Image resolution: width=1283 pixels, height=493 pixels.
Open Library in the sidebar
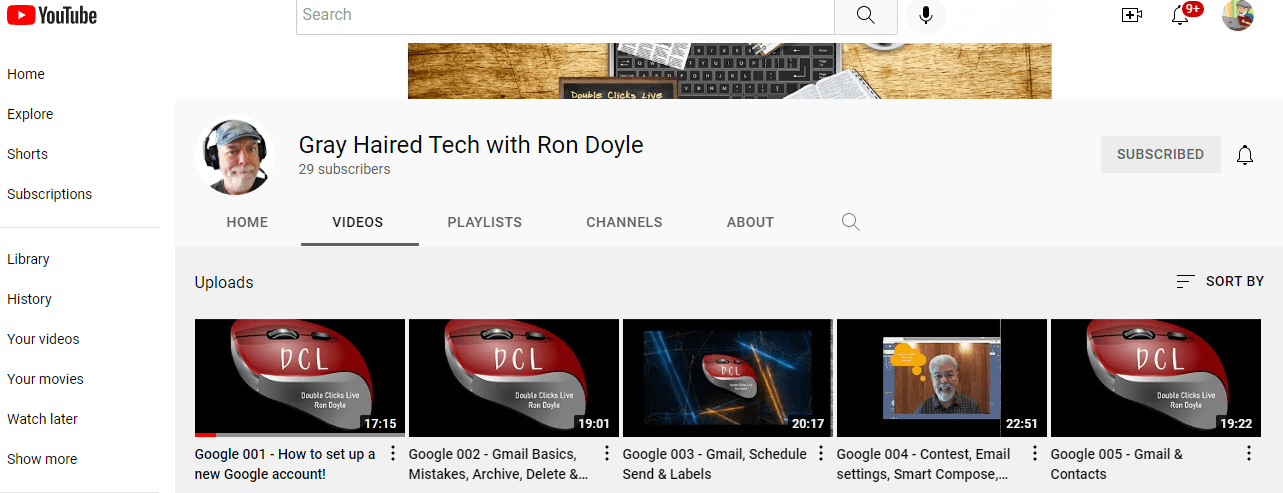[x=28, y=259]
